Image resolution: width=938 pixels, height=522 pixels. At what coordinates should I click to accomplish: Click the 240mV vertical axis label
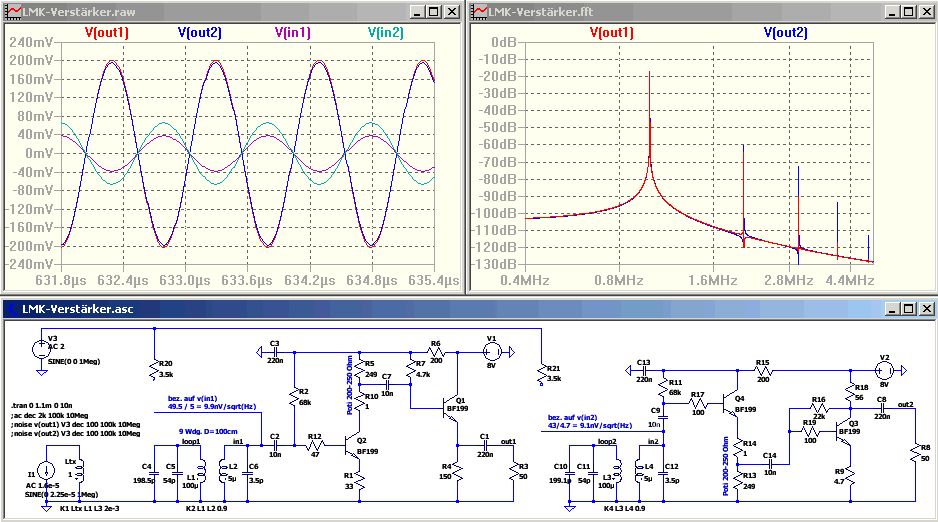31,42
